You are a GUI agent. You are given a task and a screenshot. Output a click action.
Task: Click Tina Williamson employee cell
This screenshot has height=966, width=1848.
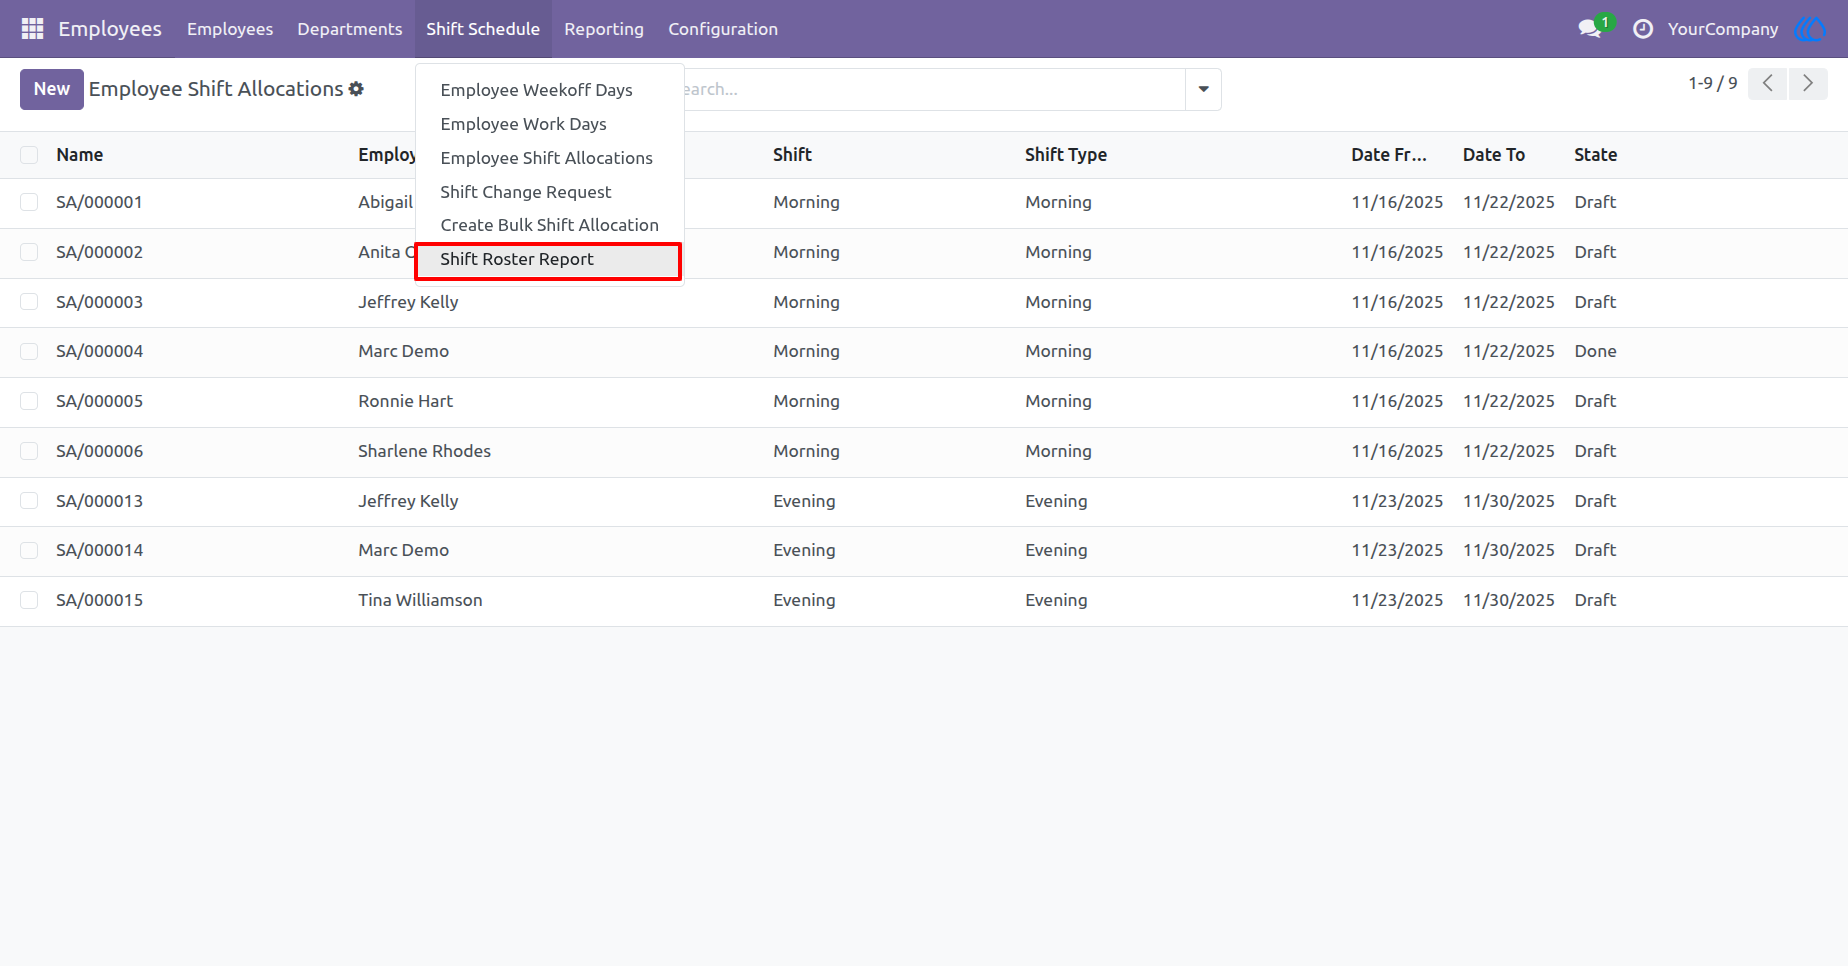(420, 600)
